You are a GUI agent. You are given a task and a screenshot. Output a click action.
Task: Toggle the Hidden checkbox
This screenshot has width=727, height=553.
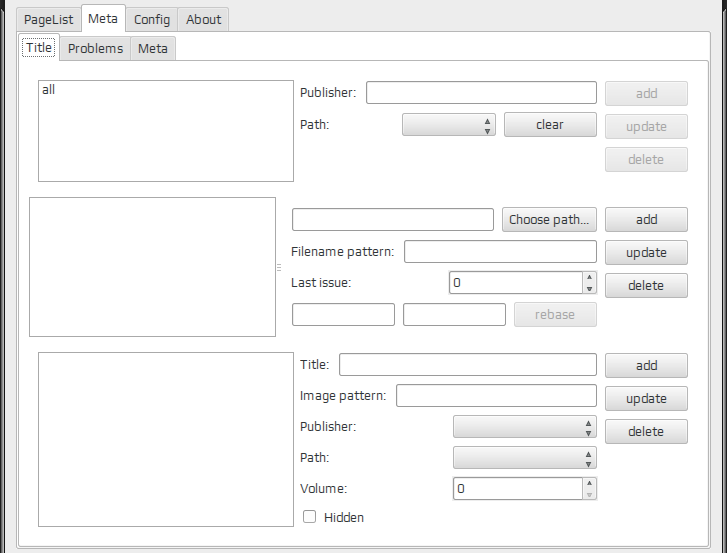(x=309, y=517)
